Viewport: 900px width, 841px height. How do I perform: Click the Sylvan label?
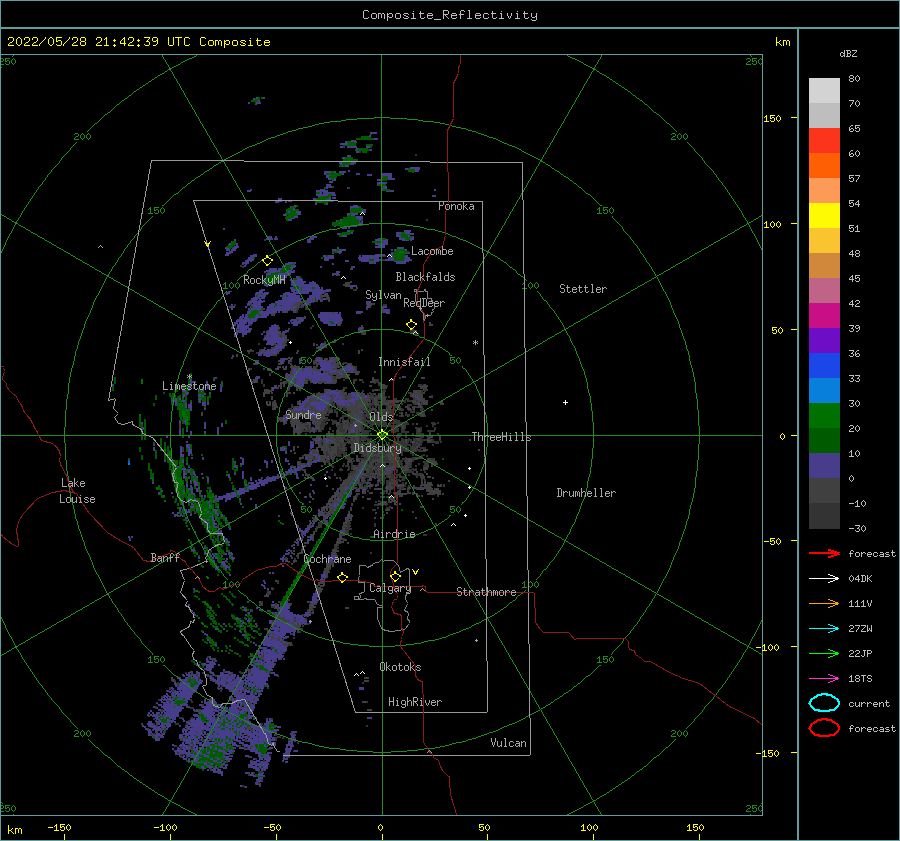point(383,296)
